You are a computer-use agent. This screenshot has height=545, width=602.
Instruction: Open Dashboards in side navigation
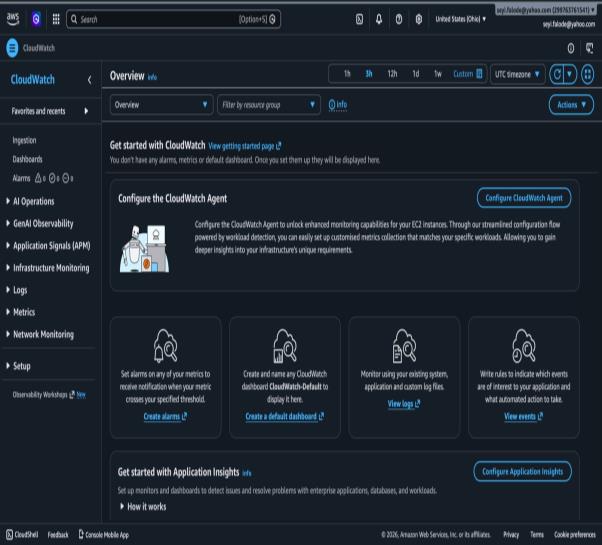click(27, 159)
